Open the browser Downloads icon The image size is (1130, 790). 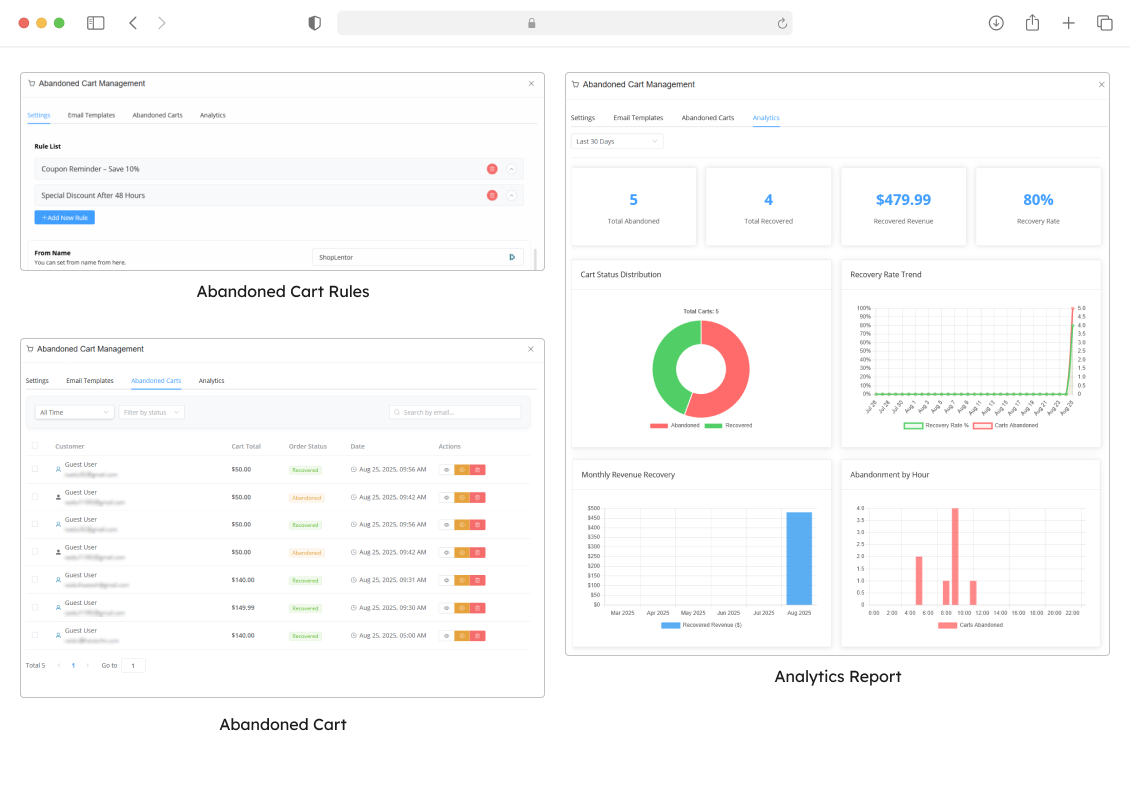point(996,23)
